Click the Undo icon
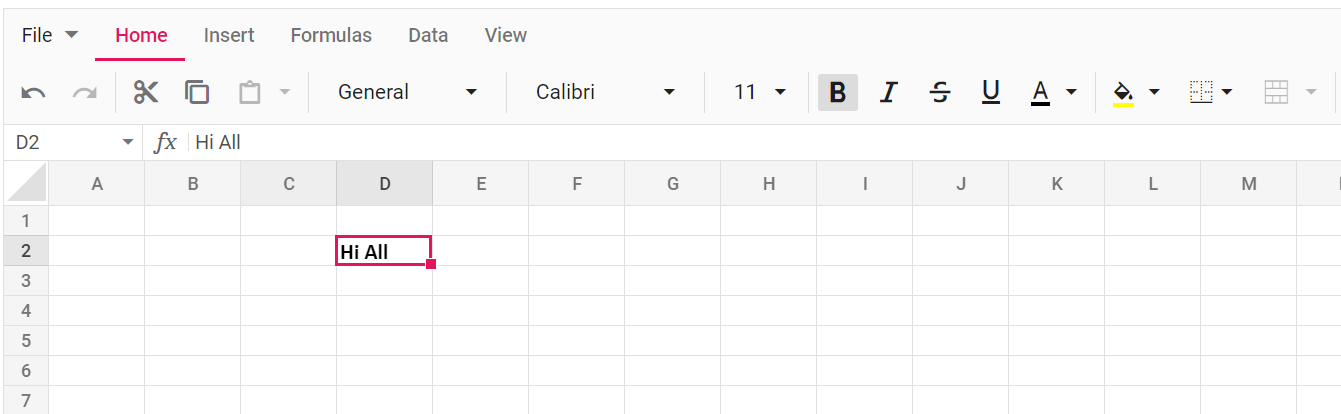 coord(33,92)
